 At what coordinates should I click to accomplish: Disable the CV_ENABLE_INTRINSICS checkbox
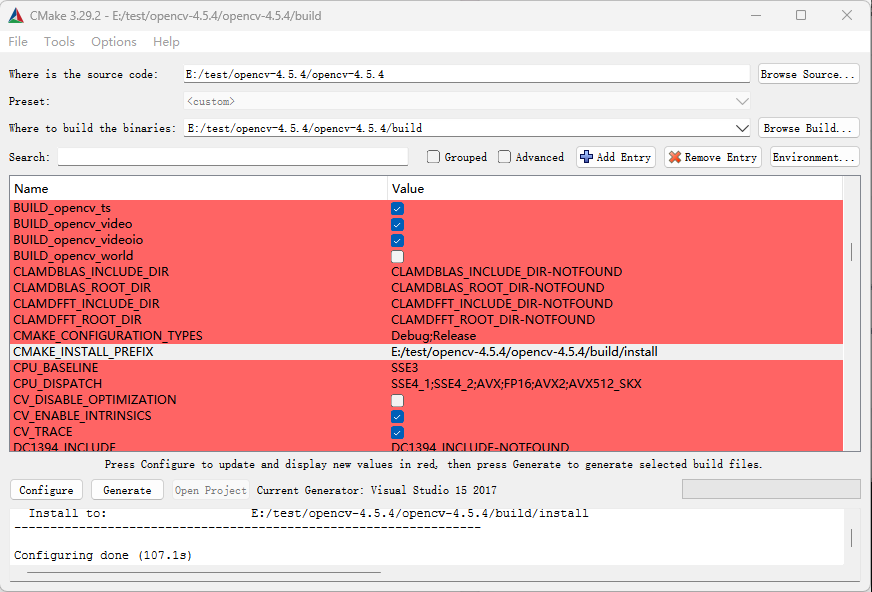[x=397, y=416]
